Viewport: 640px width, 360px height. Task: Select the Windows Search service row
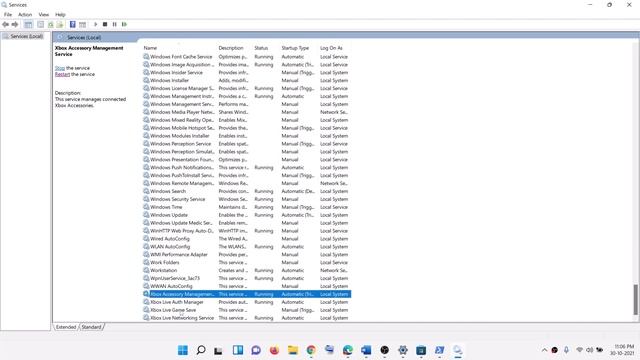pyautogui.click(x=247, y=191)
